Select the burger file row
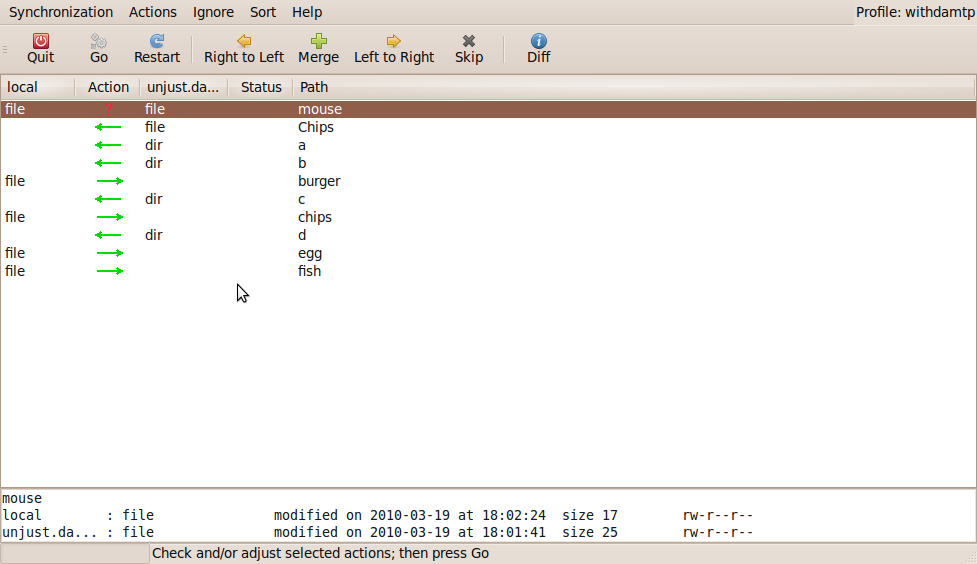 (x=319, y=181)
